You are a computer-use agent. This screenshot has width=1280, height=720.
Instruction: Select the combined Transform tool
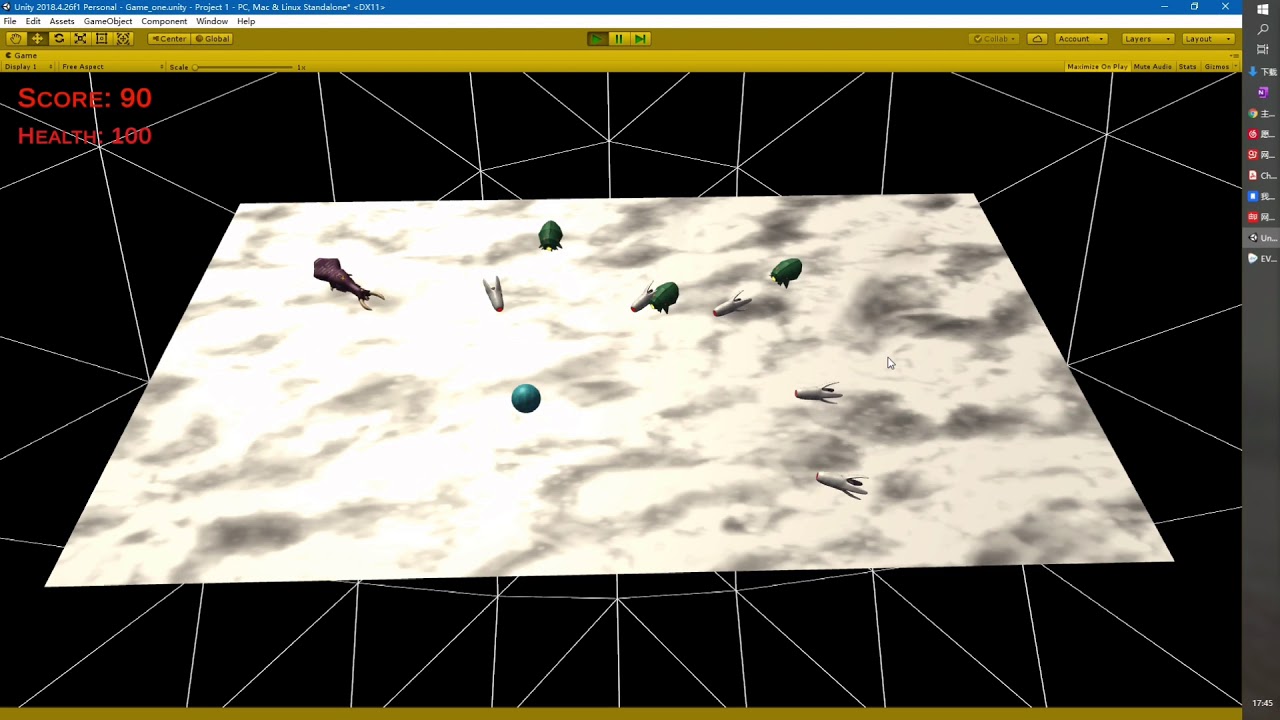(124, 38)
